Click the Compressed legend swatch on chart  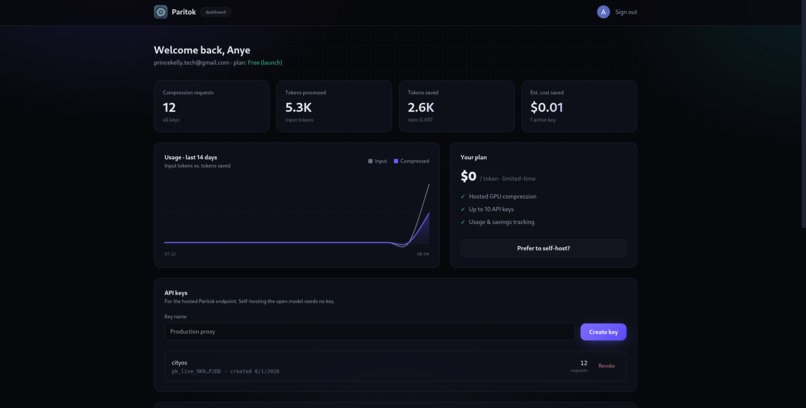396,161
